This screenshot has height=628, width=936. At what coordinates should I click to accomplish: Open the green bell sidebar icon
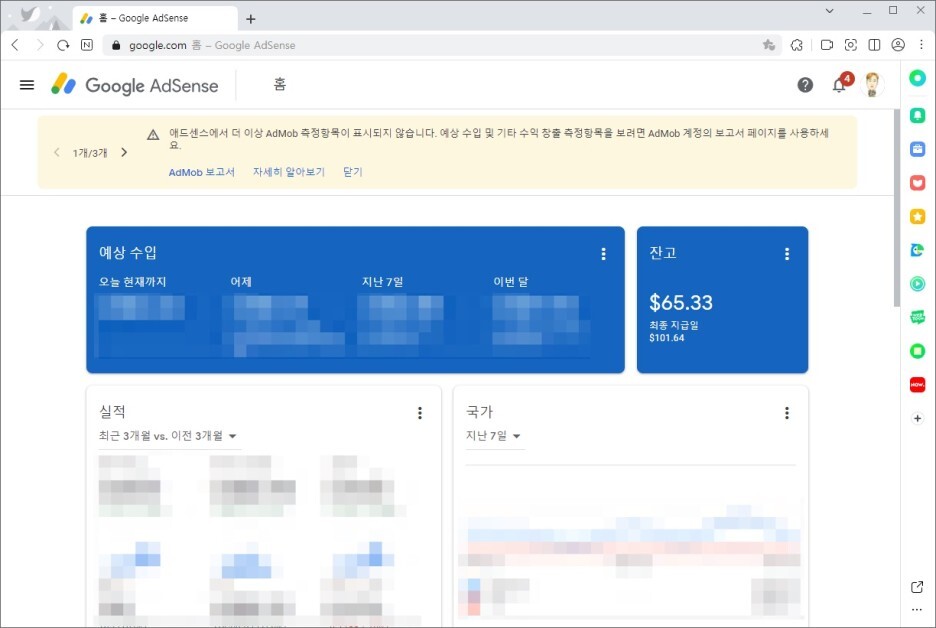point(917,115)
